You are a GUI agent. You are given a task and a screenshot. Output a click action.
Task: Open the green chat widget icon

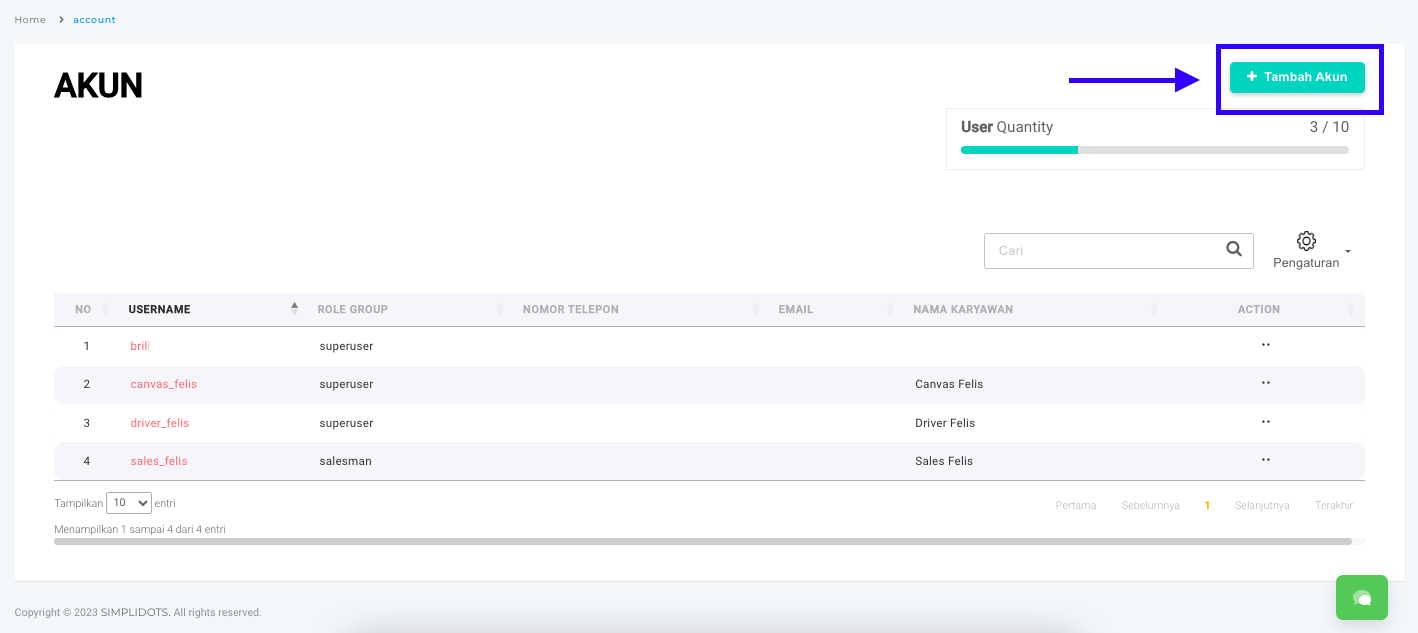1361,597
